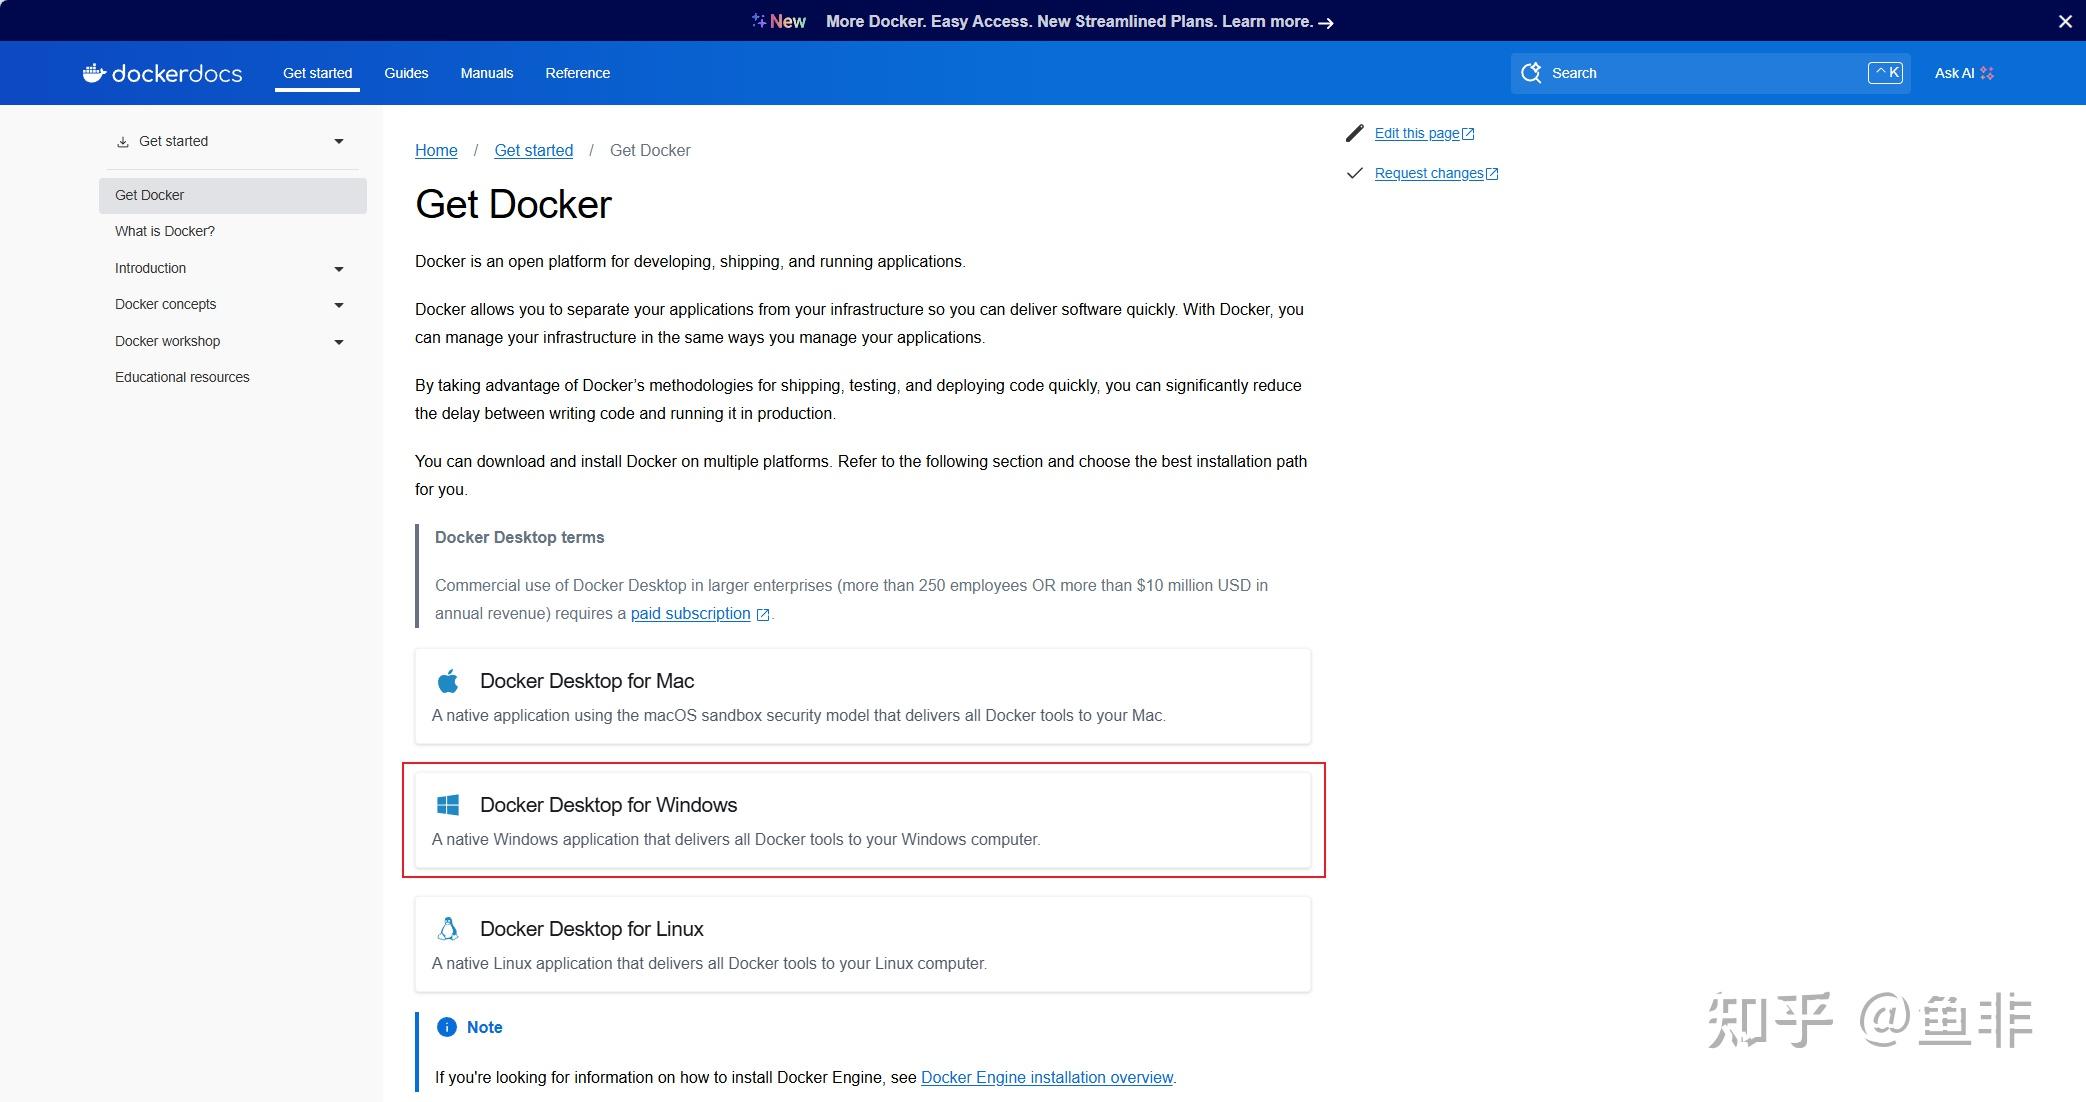The width and height of the screenshot is (2086, 1102).
Task: Click the Docker docs whale logo
Action: click(94, 73)
